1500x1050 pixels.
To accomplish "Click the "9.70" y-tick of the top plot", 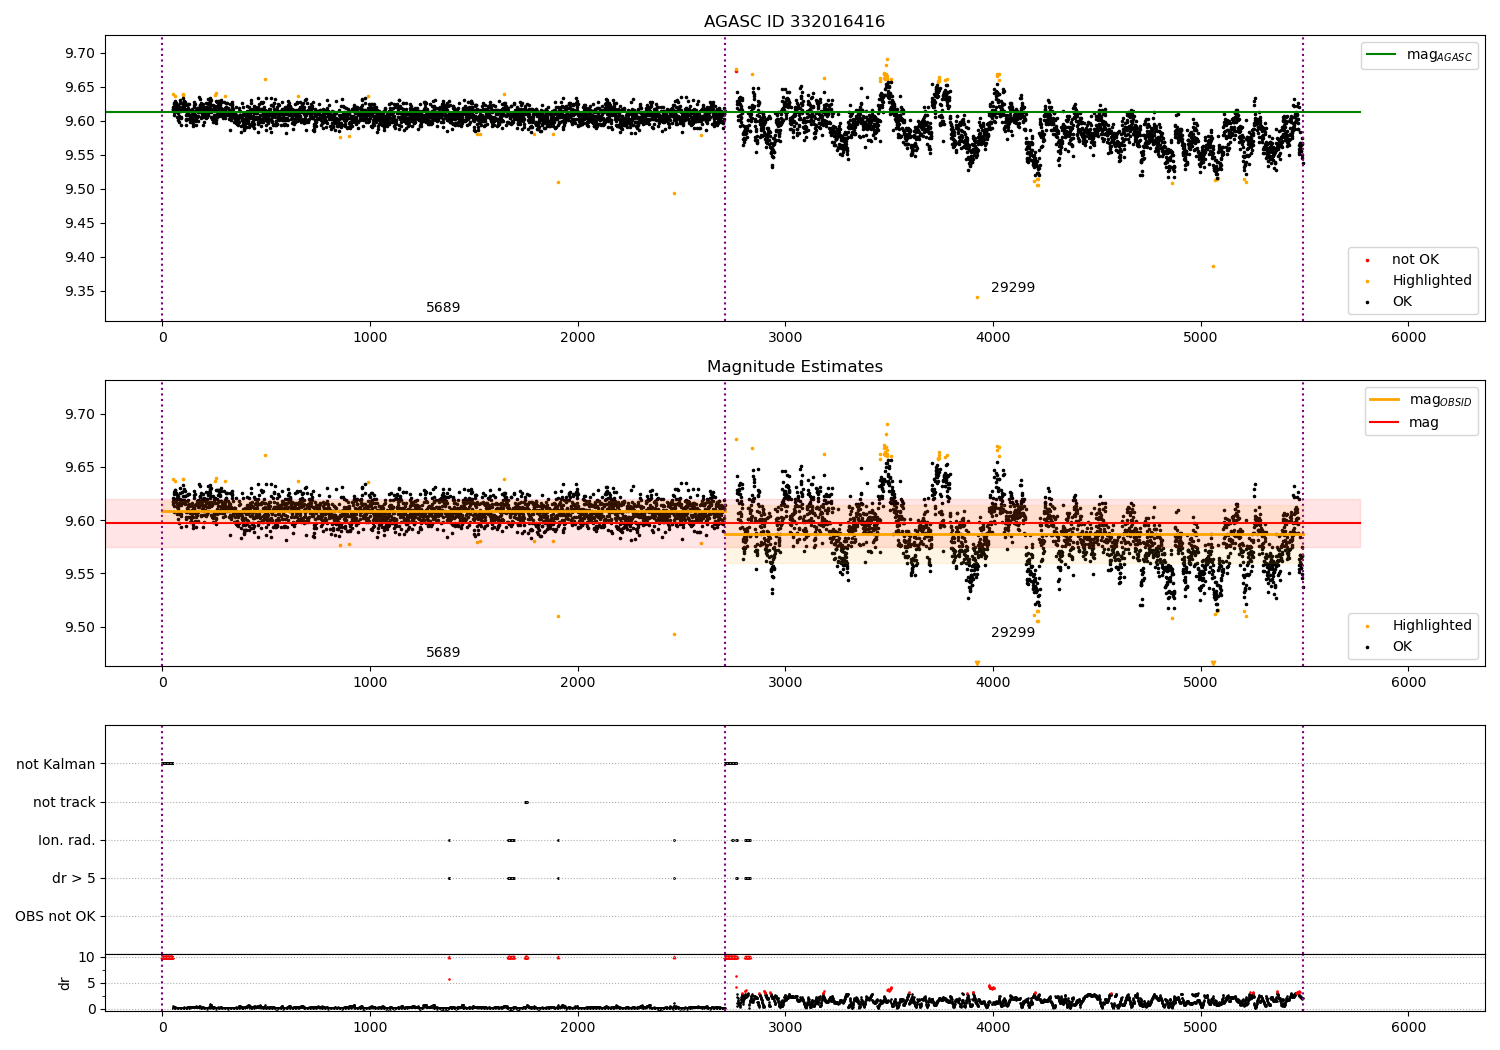I will [x=79, y=53].
